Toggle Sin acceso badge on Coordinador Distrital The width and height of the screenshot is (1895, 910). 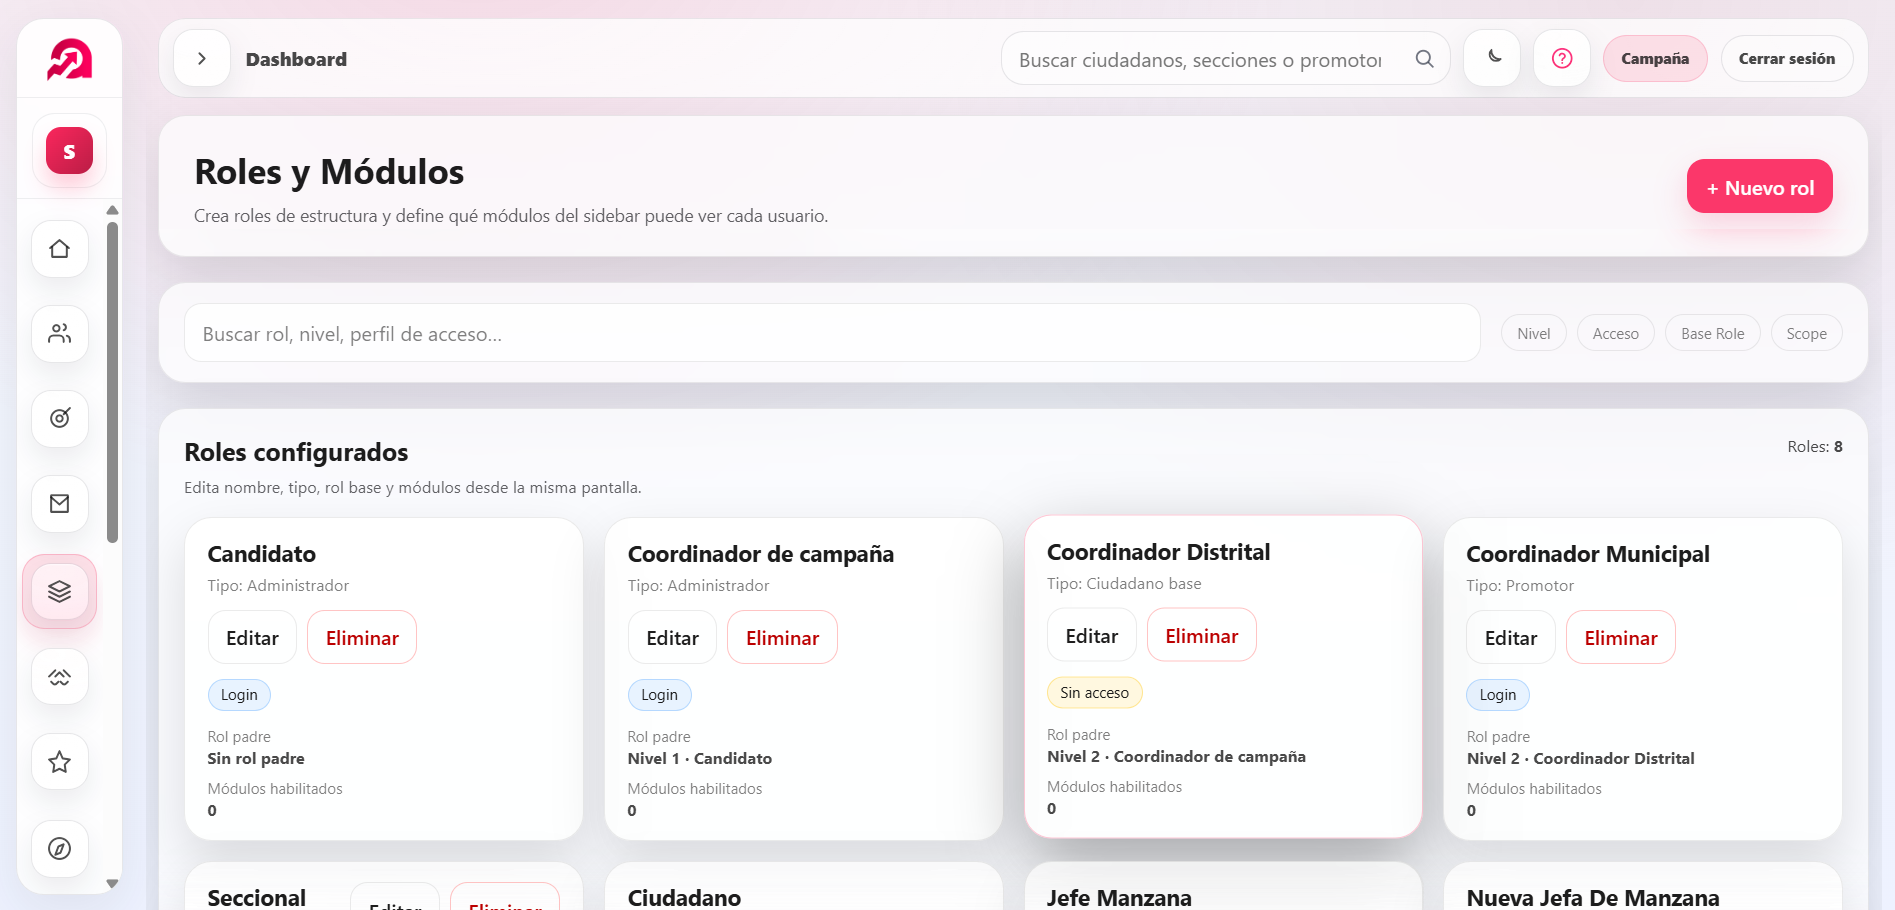(x=1094, y=691)
